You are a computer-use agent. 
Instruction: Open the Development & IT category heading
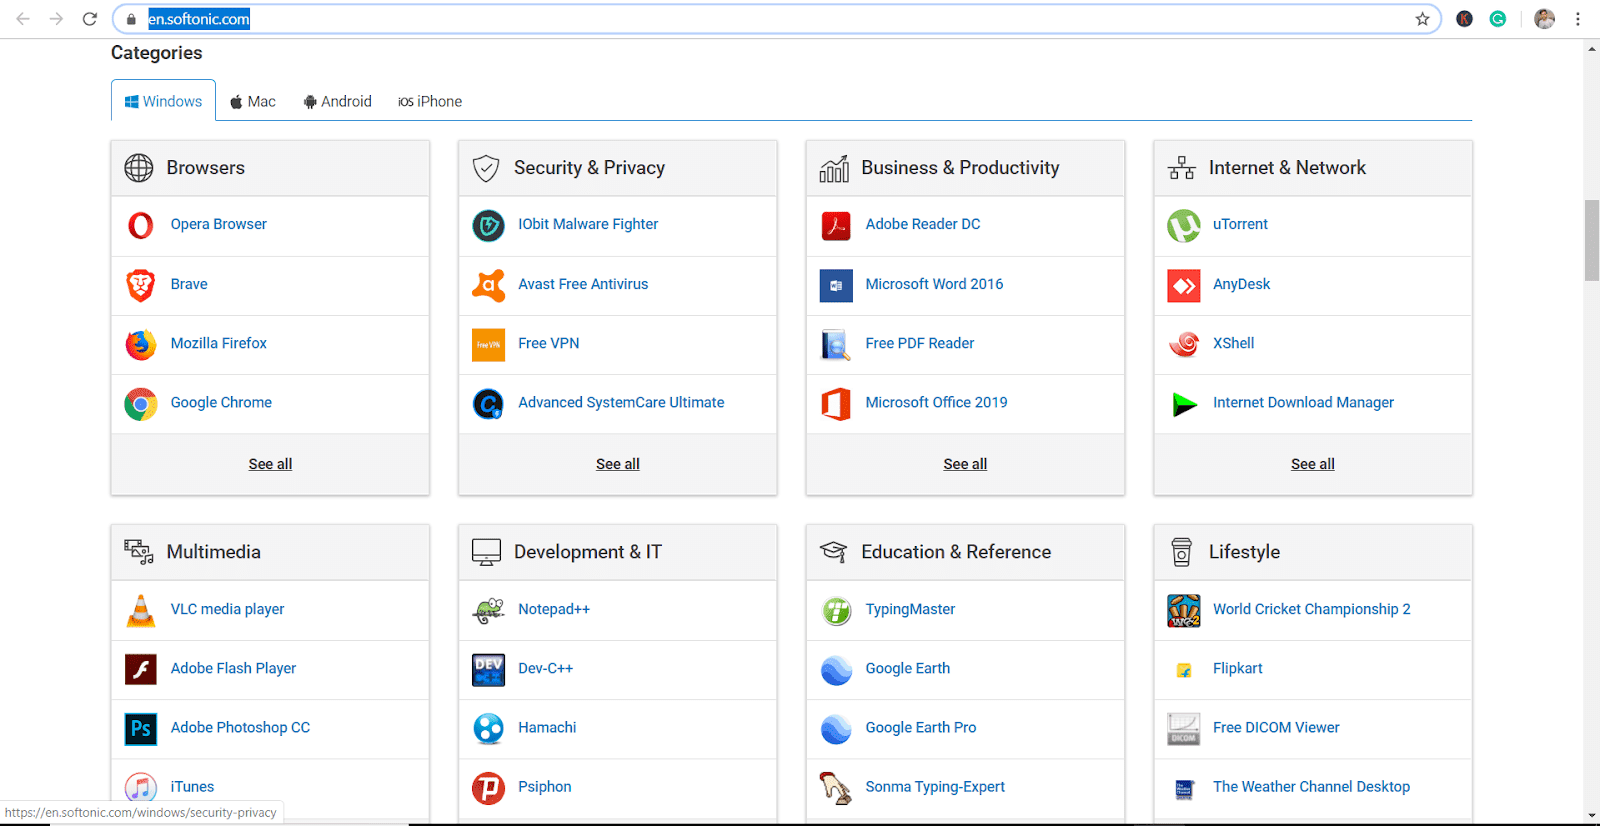(x=588, y=552)
